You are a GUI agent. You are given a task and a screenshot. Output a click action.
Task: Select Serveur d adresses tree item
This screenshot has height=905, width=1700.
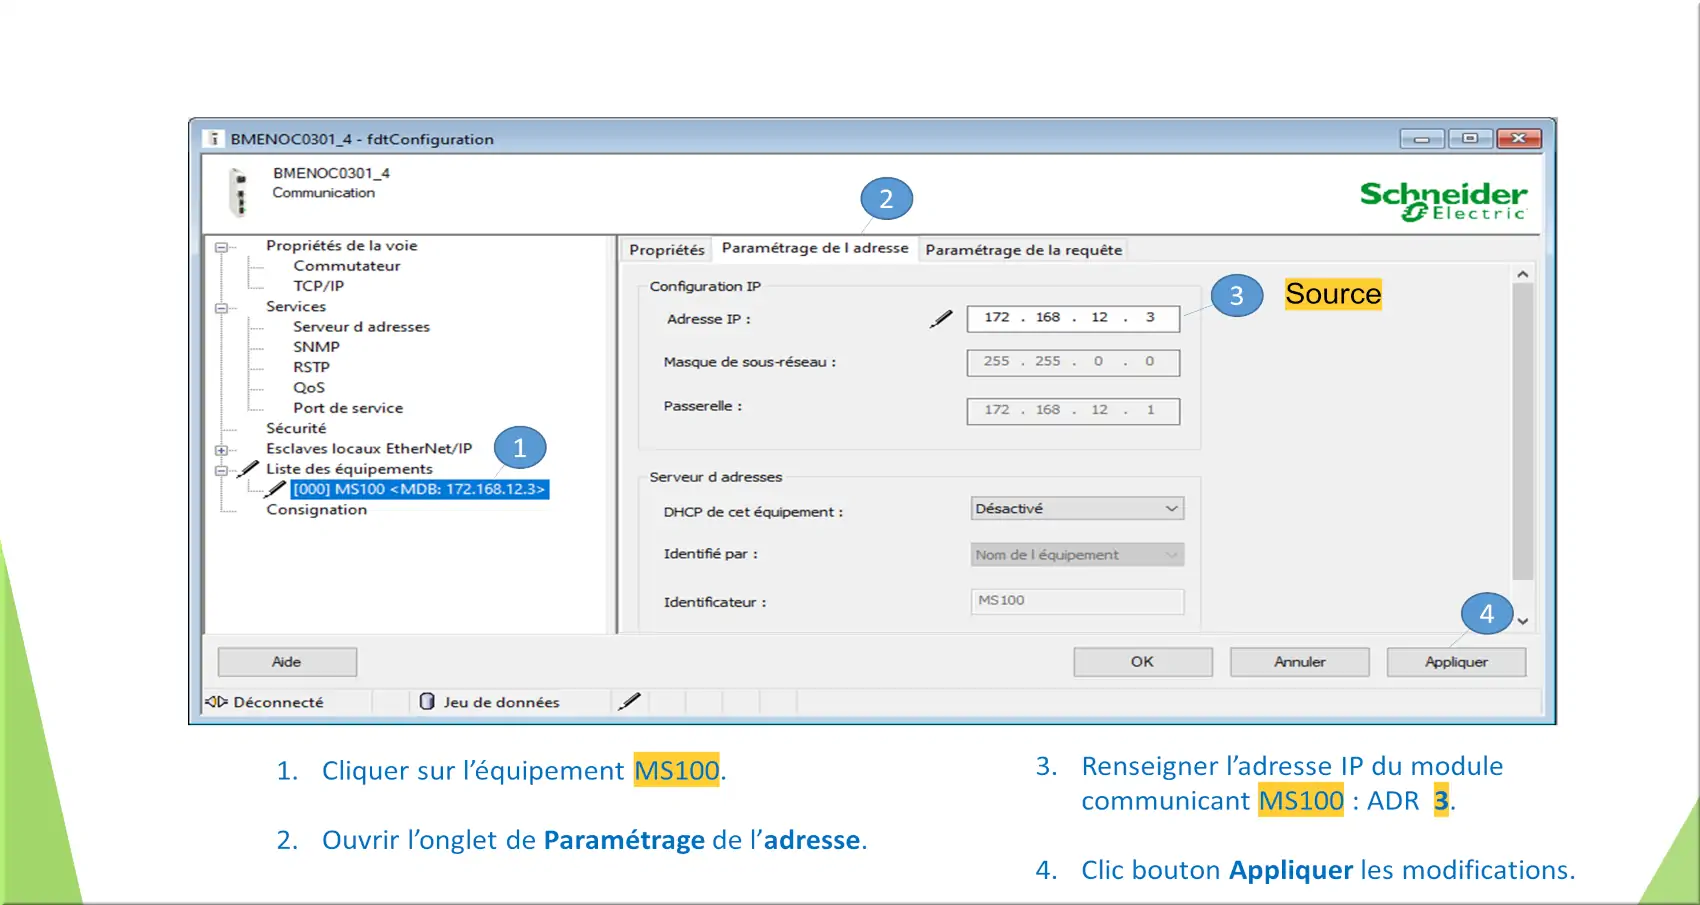[361, 327]
